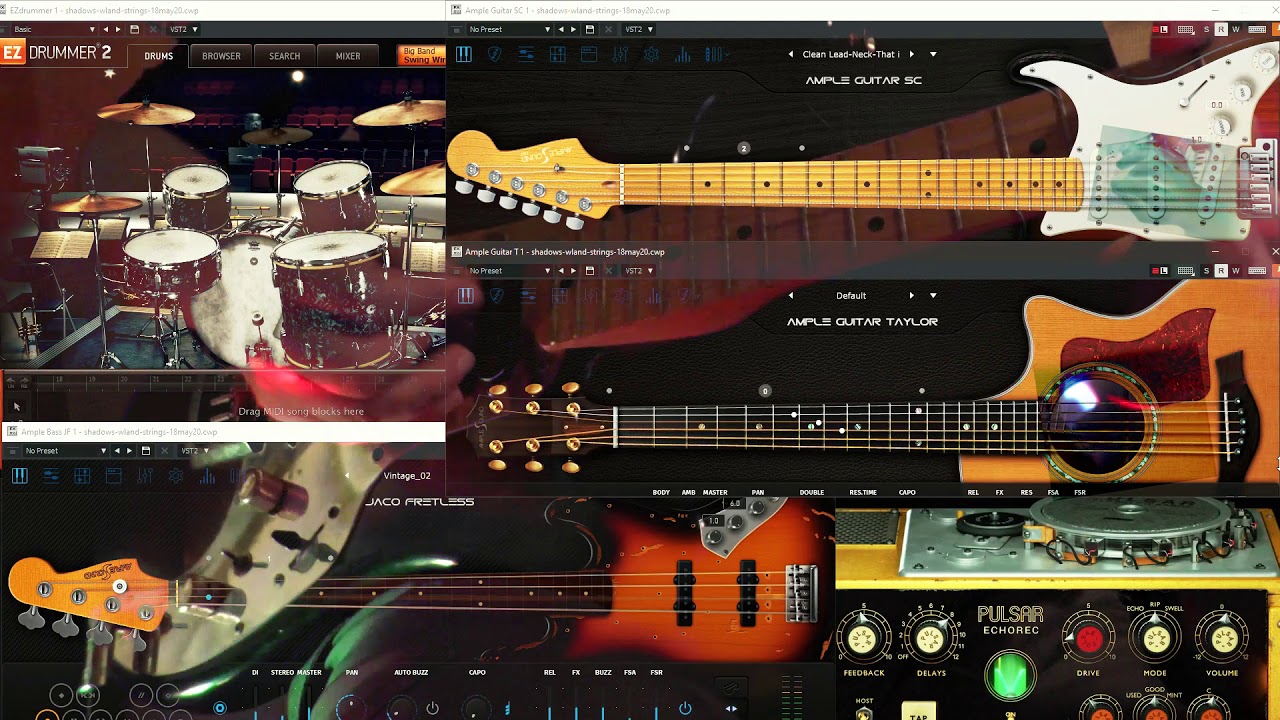The image size is (1280, 720).
Task: Expand the Ample Guitar Taylor Default preset list
Action: click(x=933, y=296)
